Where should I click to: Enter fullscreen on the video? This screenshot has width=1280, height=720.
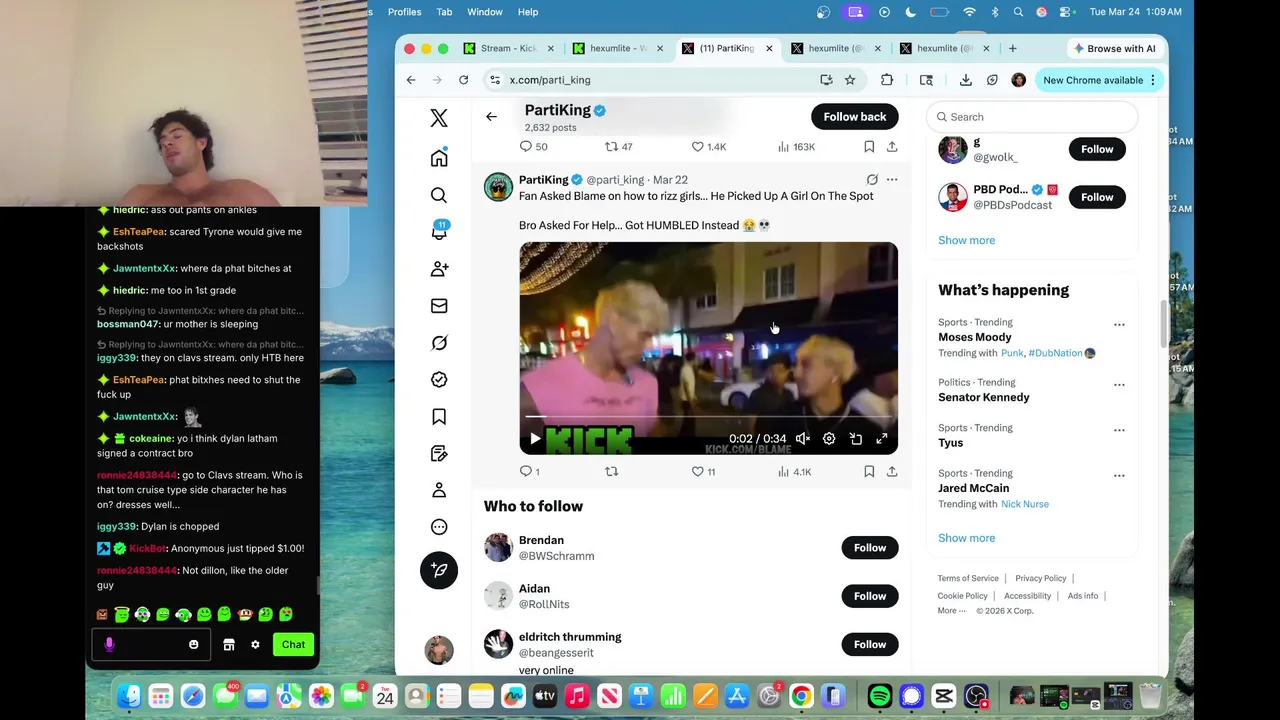tap(882, 439)
